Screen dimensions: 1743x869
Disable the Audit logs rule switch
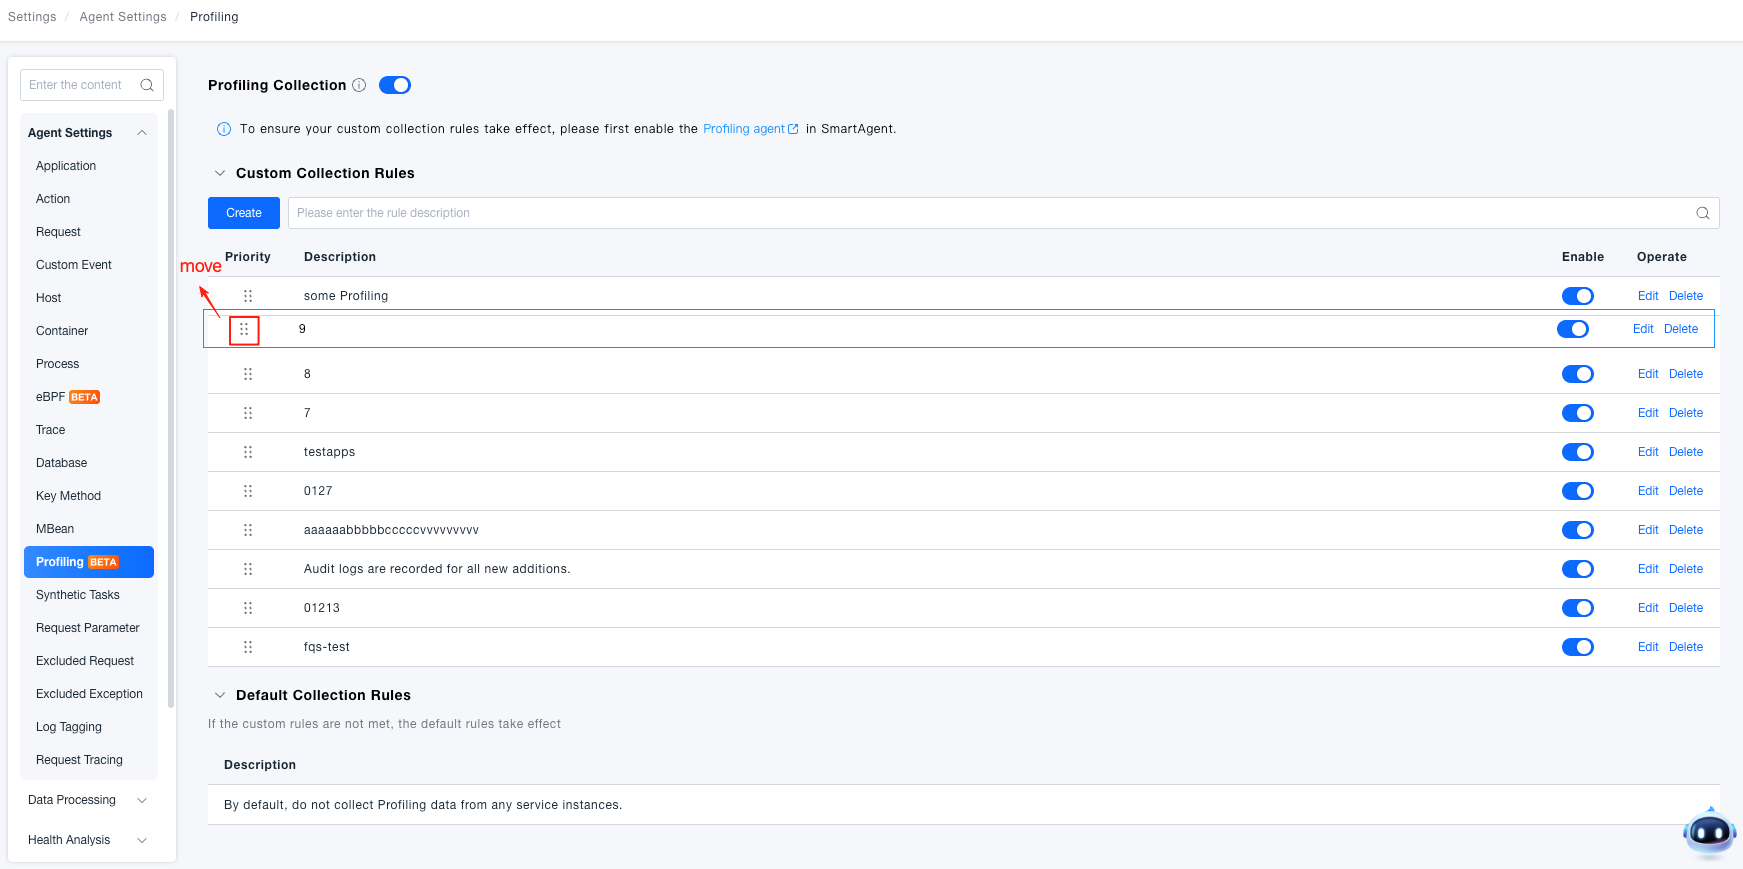[1578, 569]
